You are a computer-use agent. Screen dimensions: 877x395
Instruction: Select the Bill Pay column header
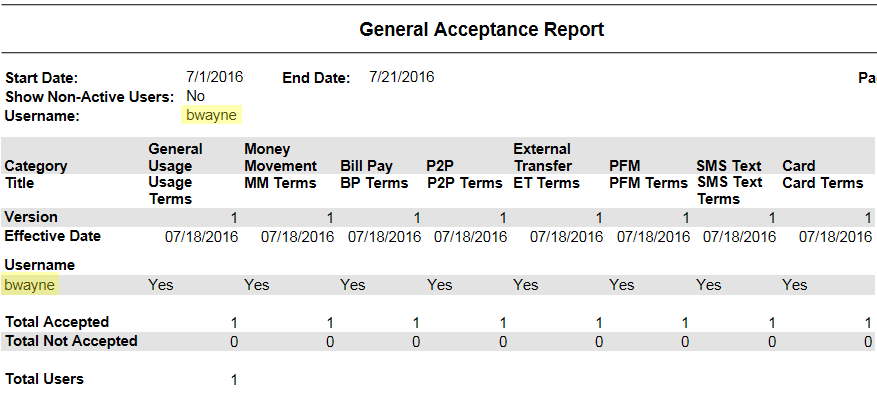(x=366, y=166)
